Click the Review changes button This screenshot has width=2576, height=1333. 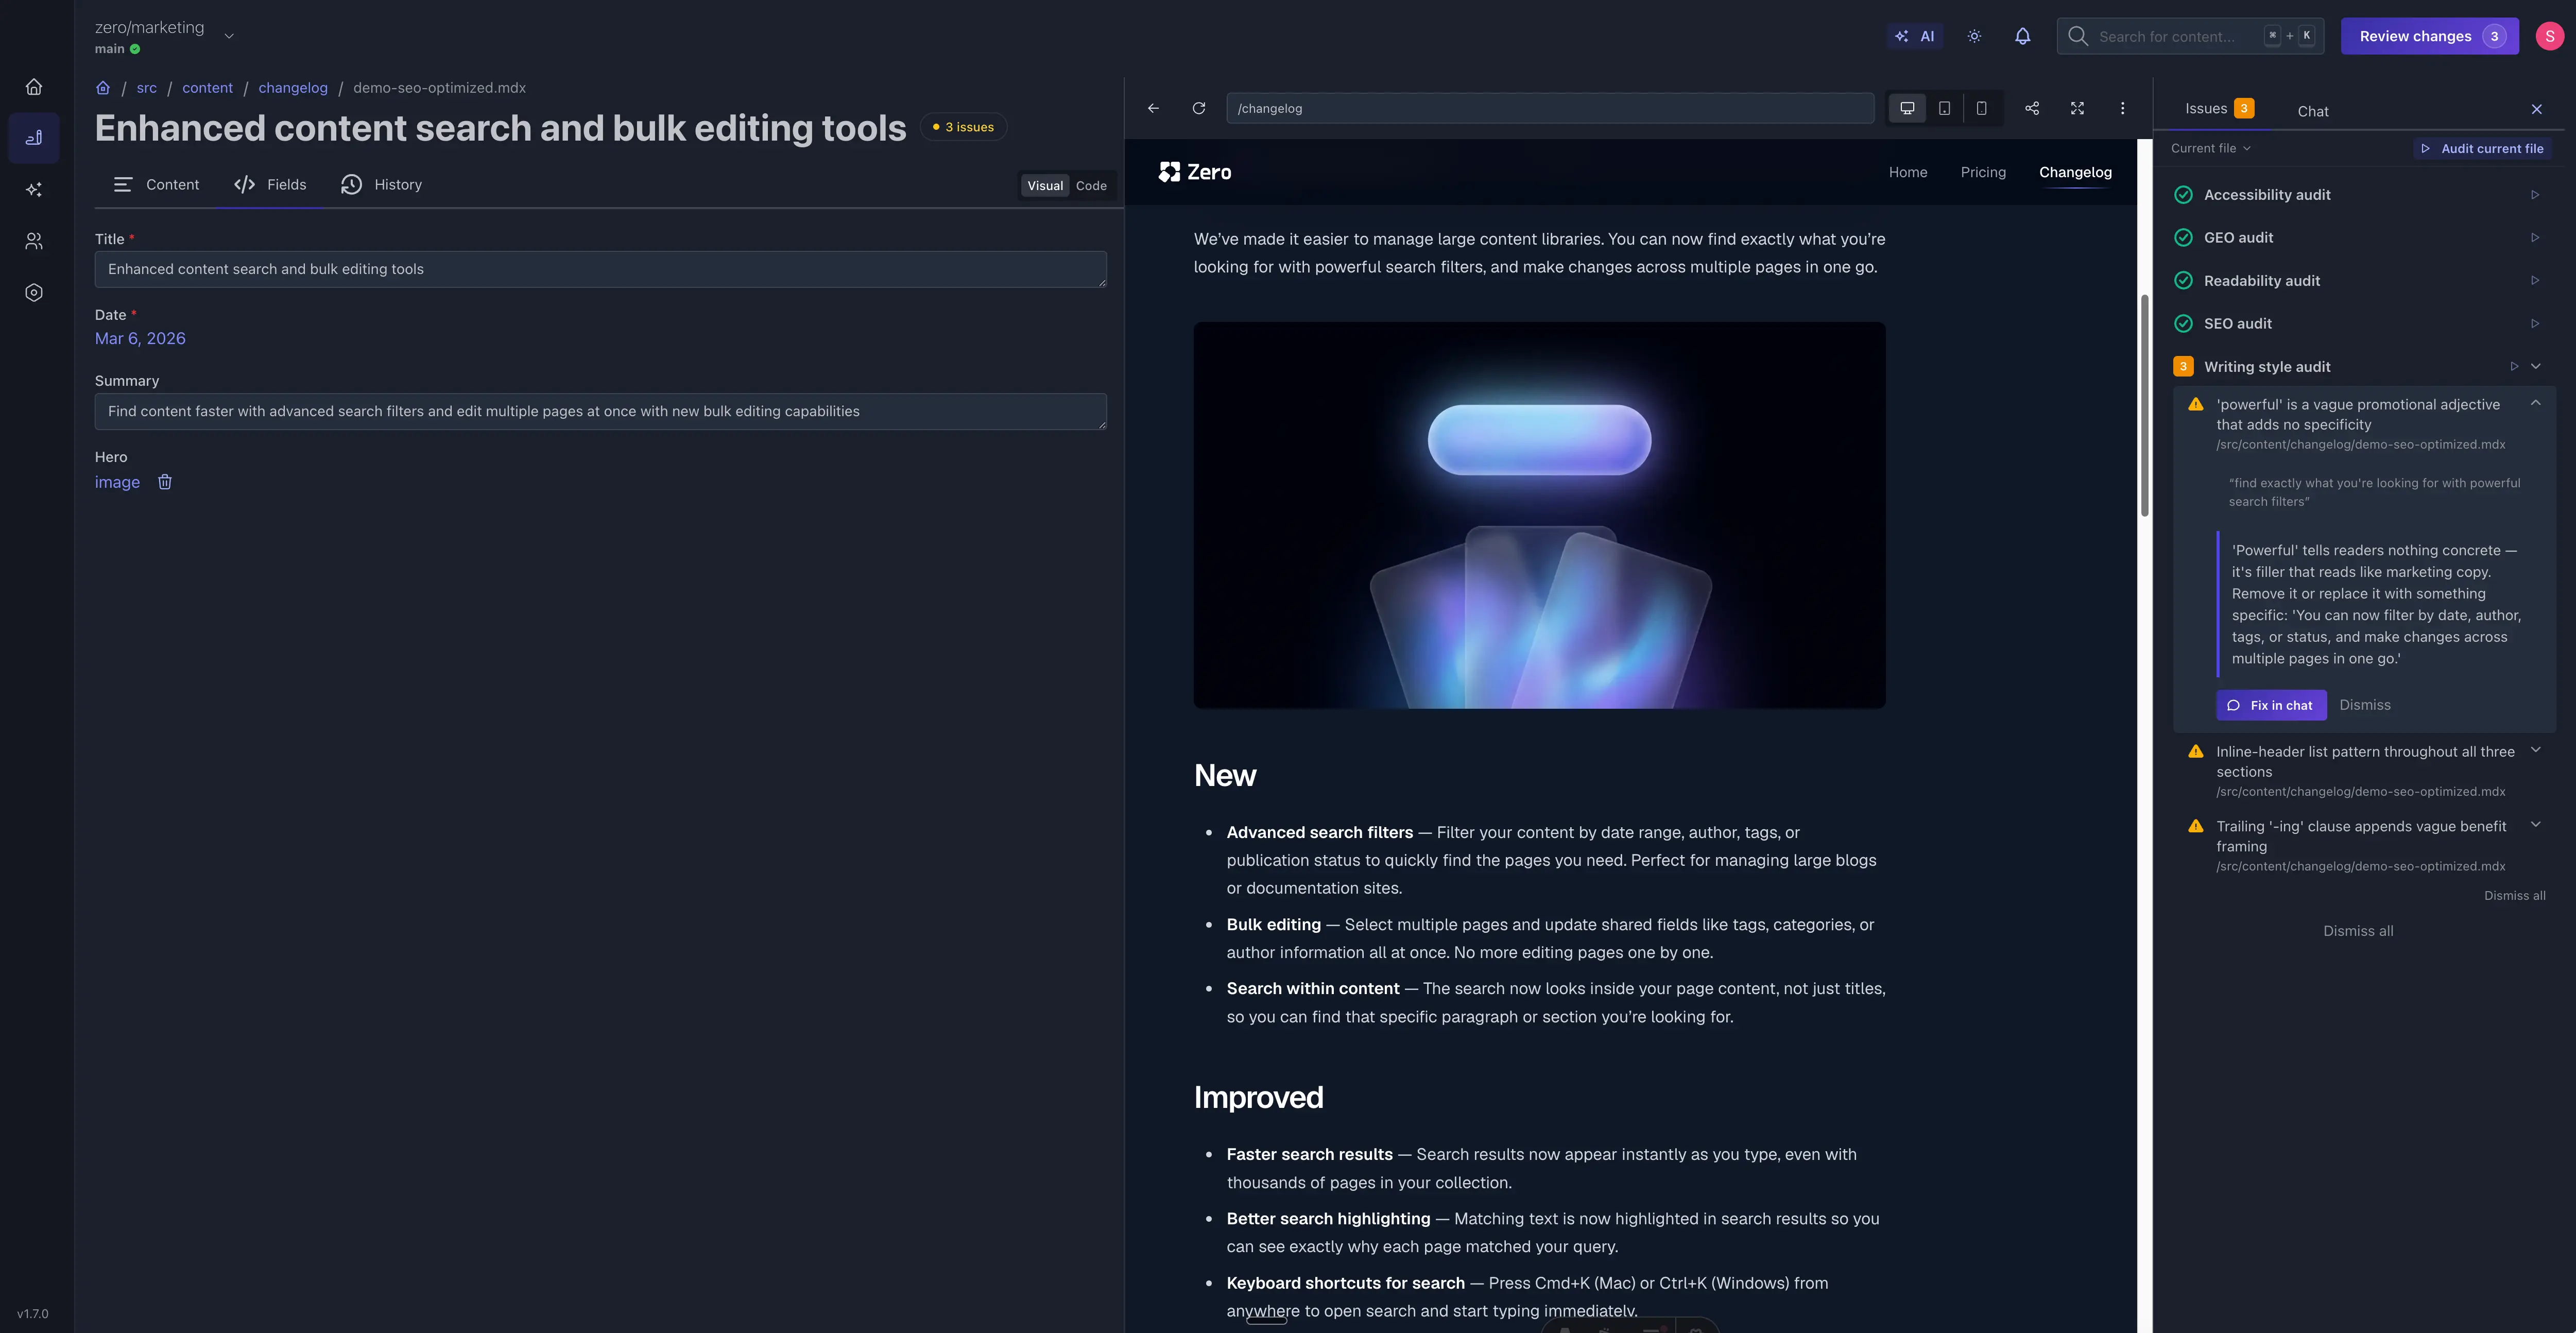tap(2430, 36)
